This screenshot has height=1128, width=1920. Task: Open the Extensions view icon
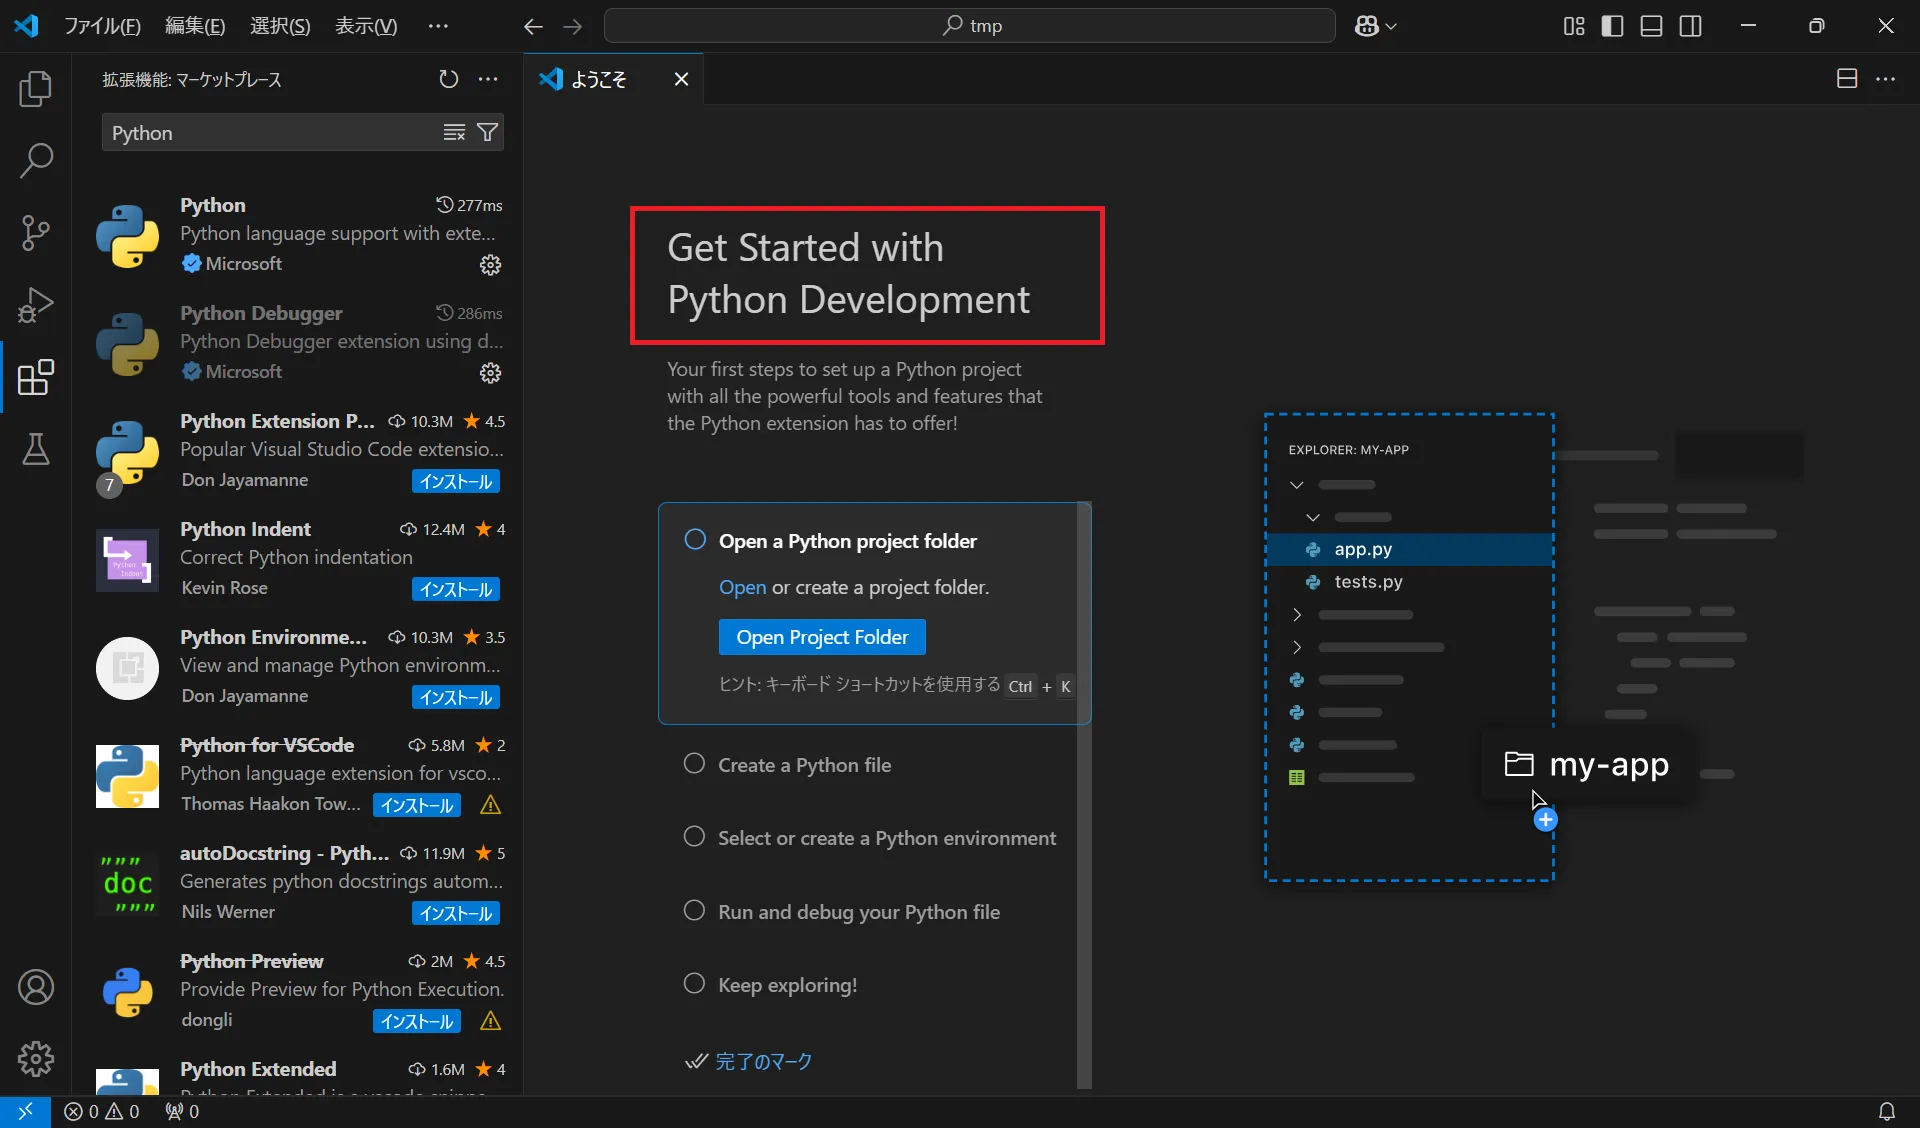[x=36, y=377]
